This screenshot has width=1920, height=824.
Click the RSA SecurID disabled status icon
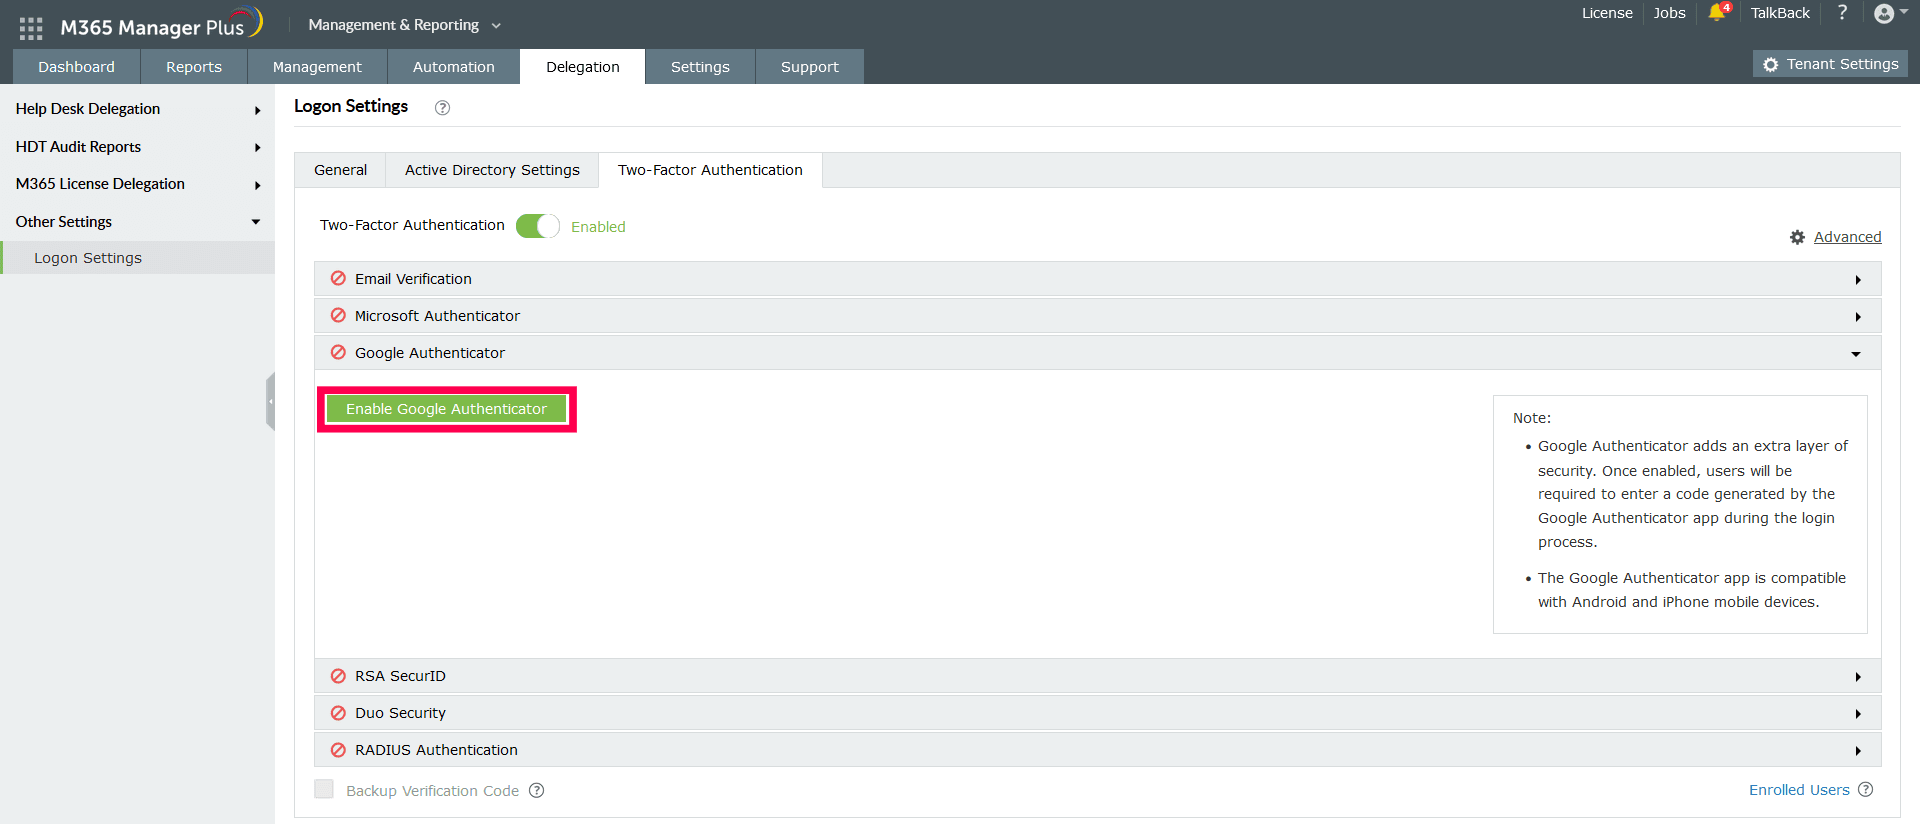pyautogui.click(x=338, y=675)
